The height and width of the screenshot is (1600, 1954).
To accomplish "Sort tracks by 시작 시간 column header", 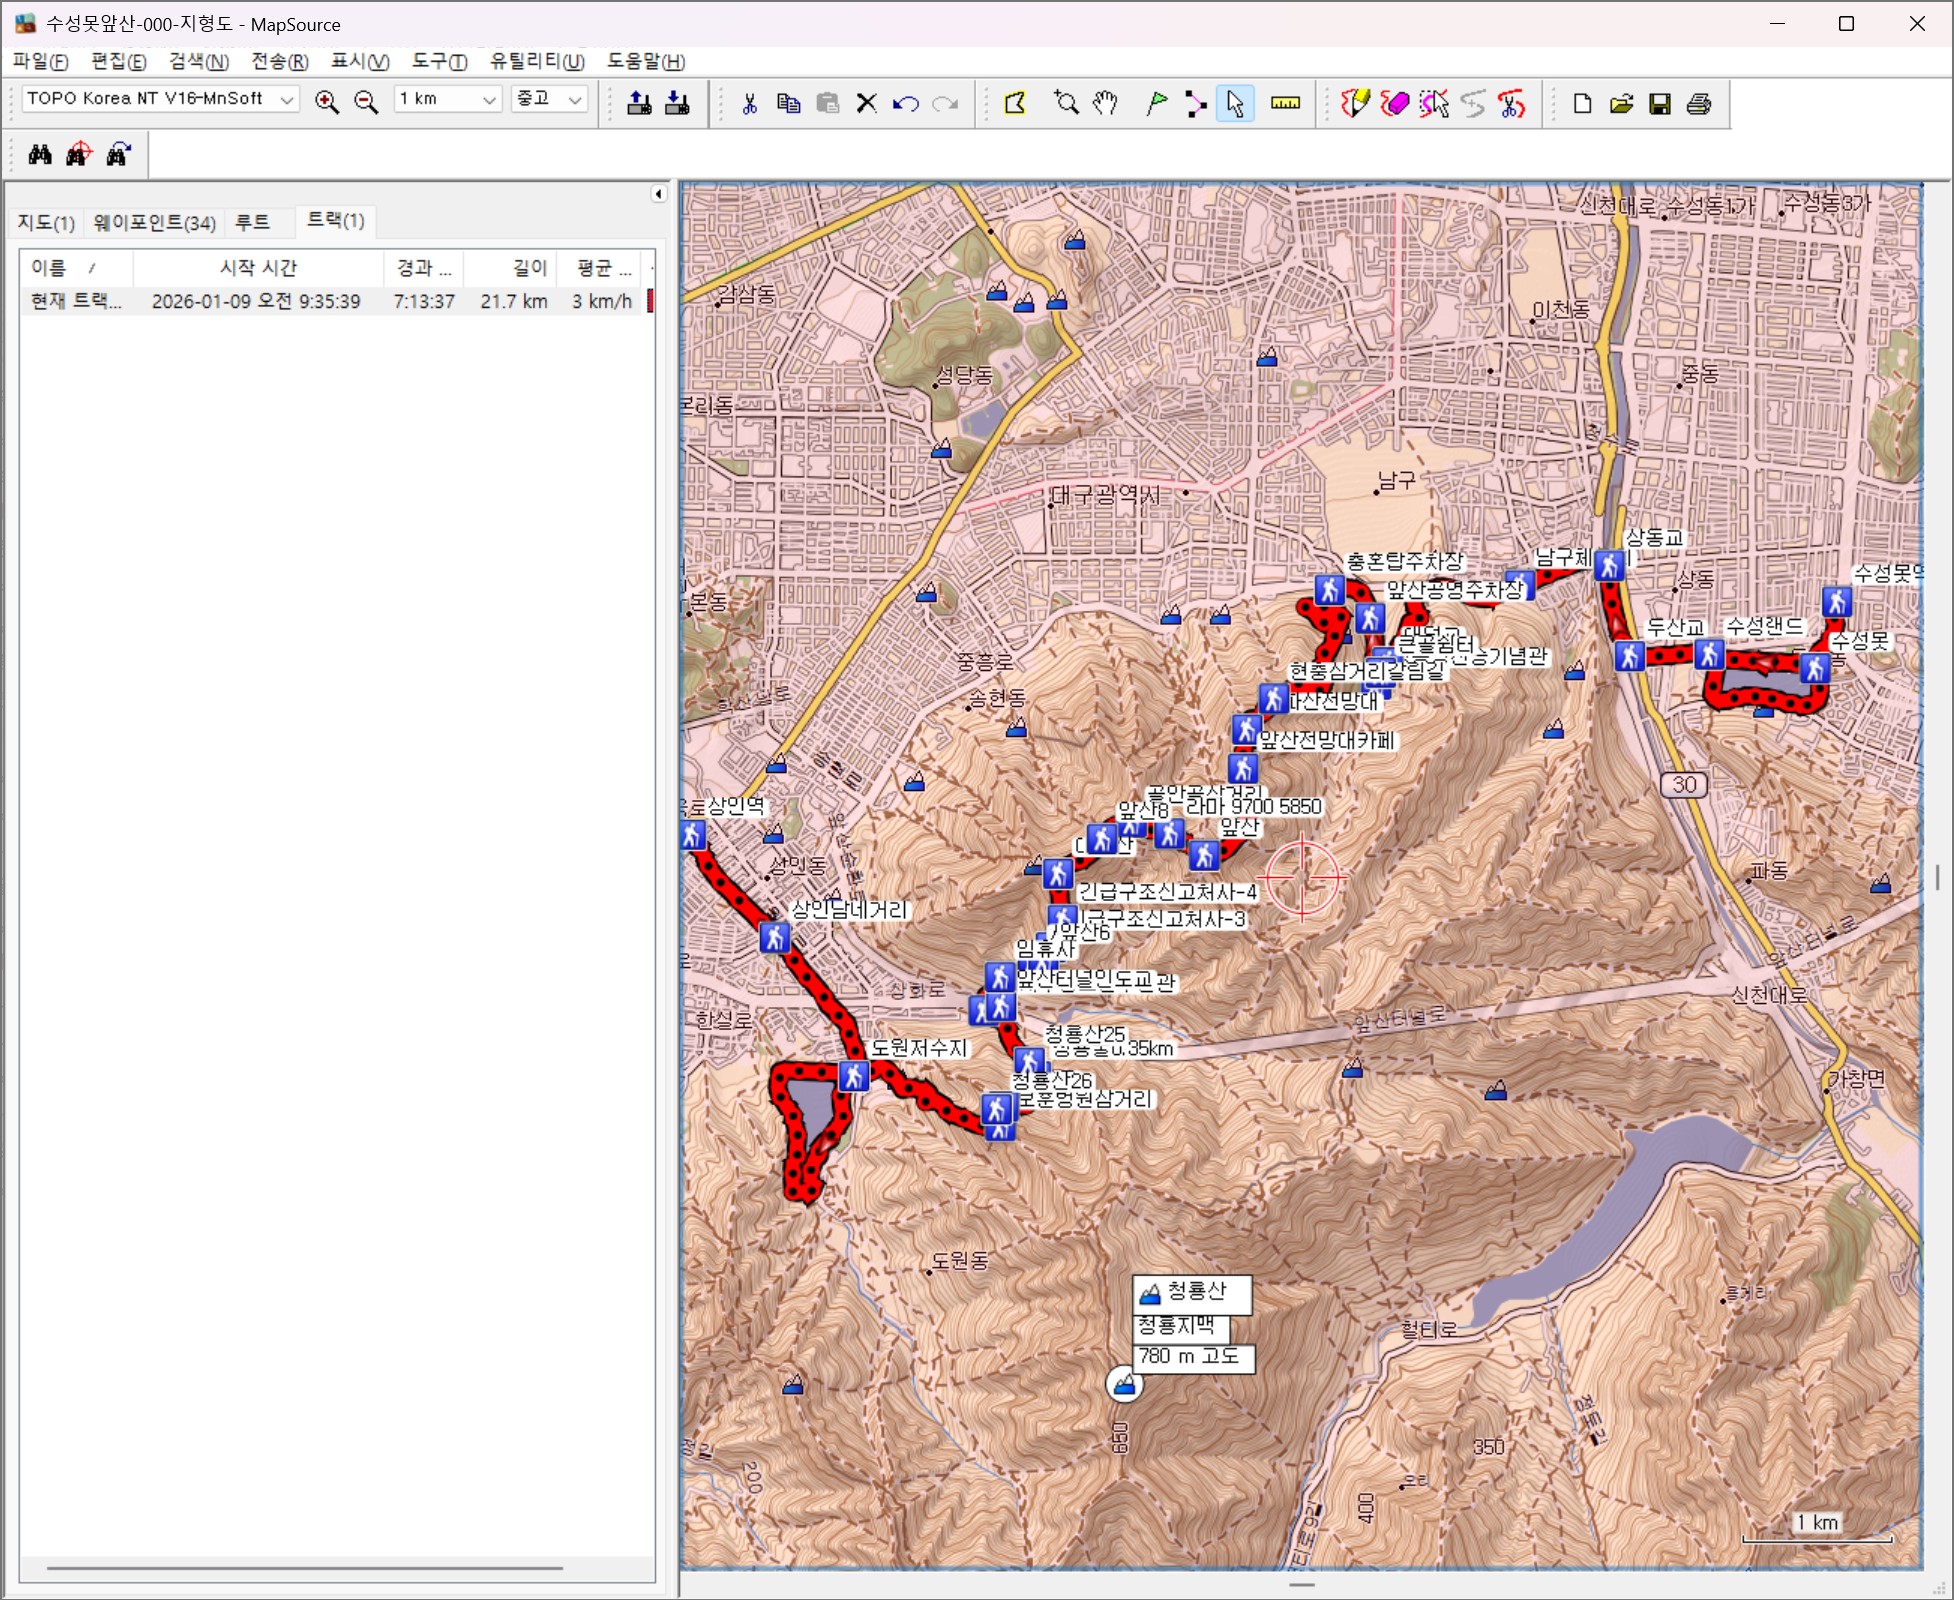I will [x=258, y=268].
